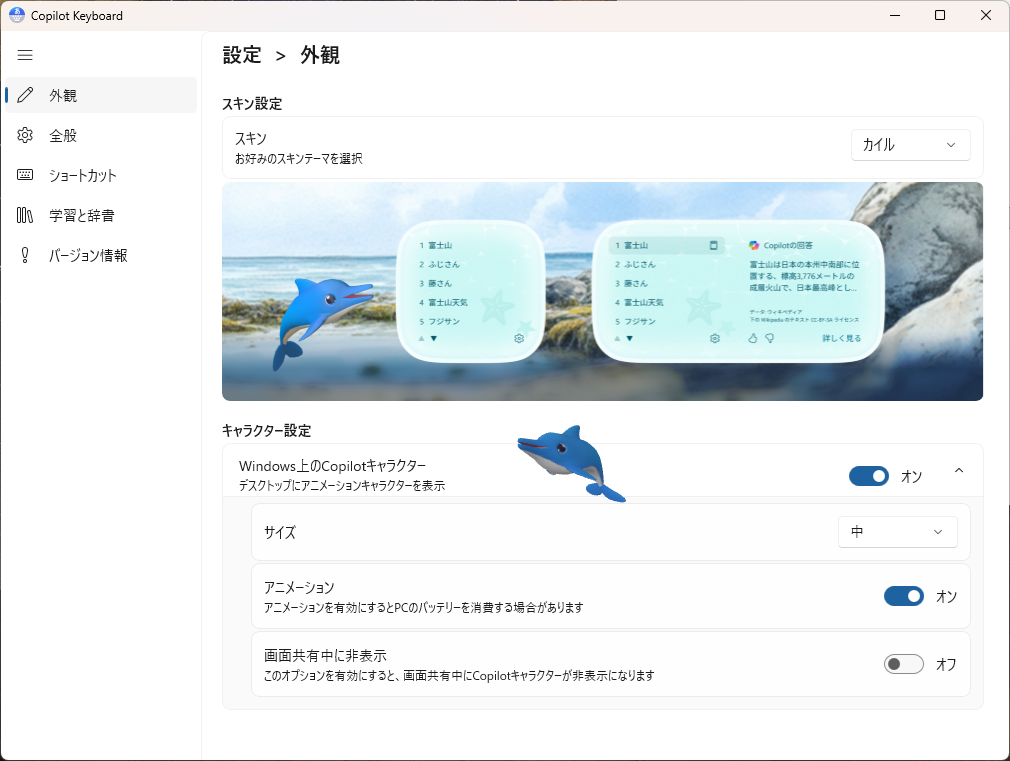1010x761 pixels.
Task: Maximize the Copilot Keyboard window
Action: click(940, 15)
